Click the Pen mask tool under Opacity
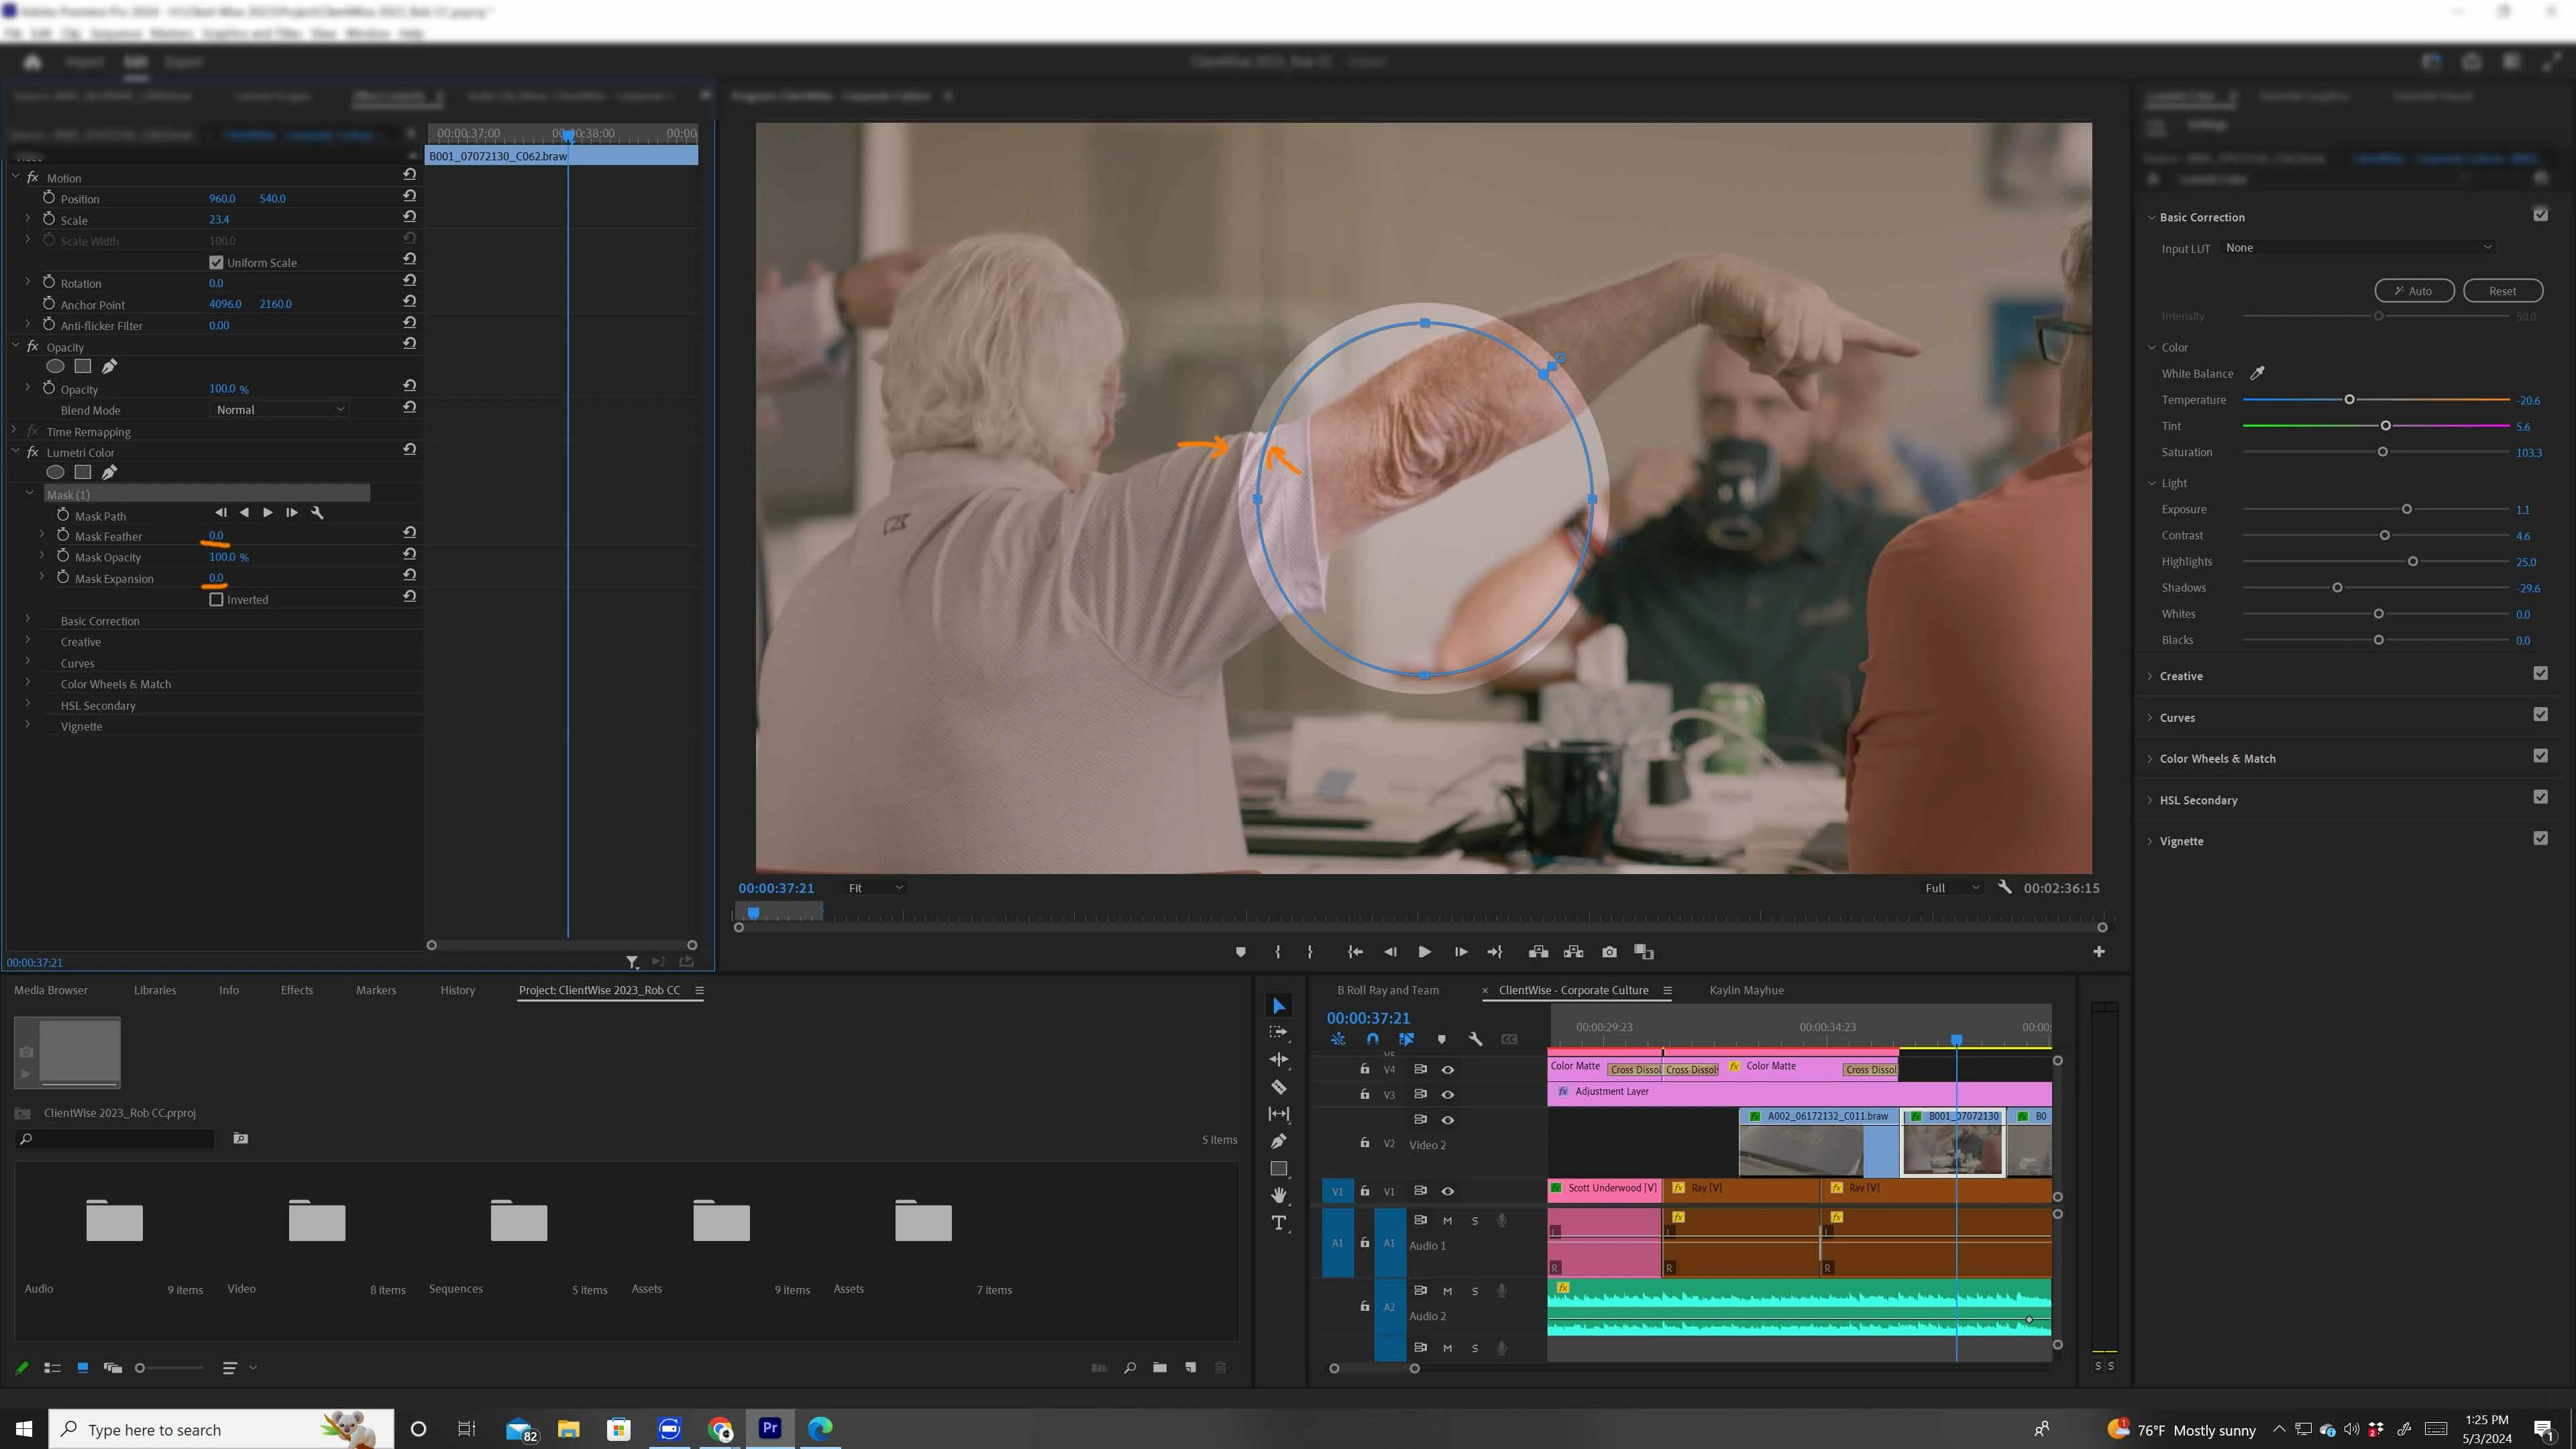This screenshot has height=1449, width=2576. tap(109, 366)
